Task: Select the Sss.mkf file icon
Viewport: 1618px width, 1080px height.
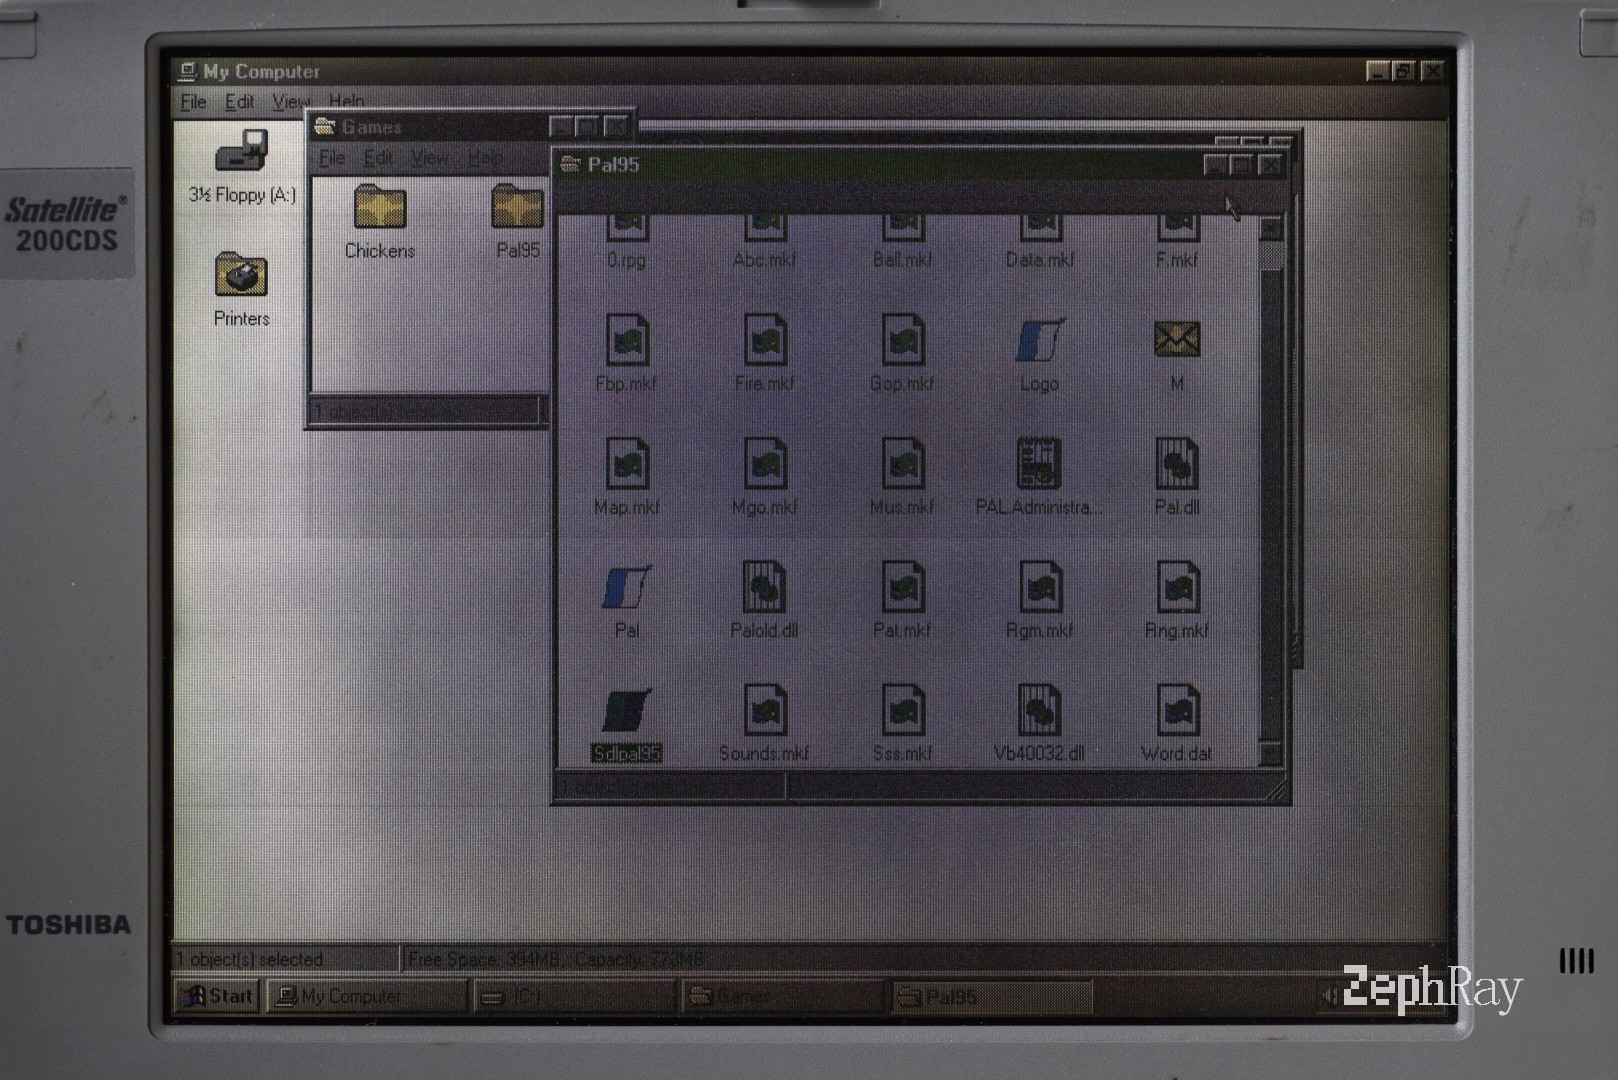Action: [902, 710]
